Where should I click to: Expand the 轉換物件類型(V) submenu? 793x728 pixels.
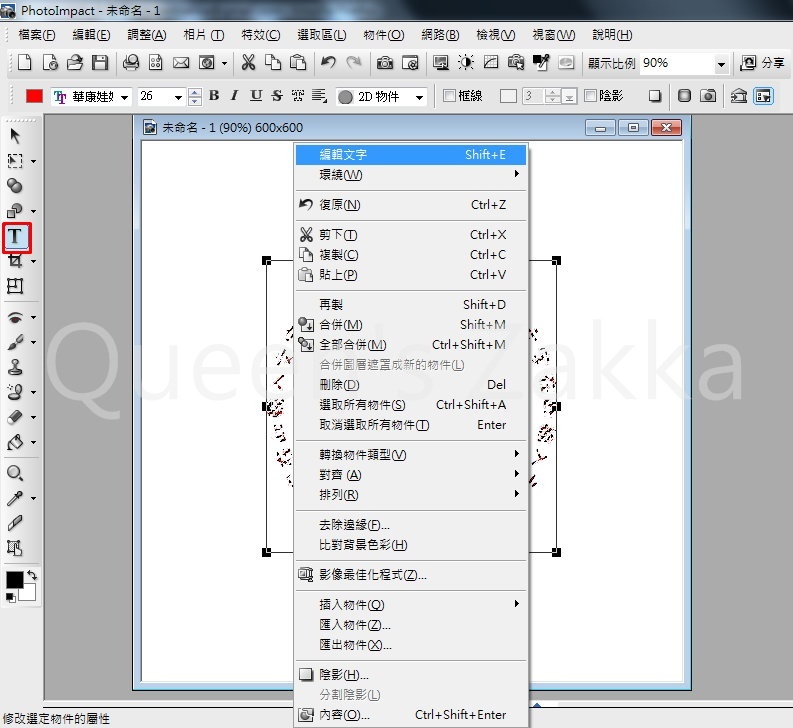click(x=411, y=455)
